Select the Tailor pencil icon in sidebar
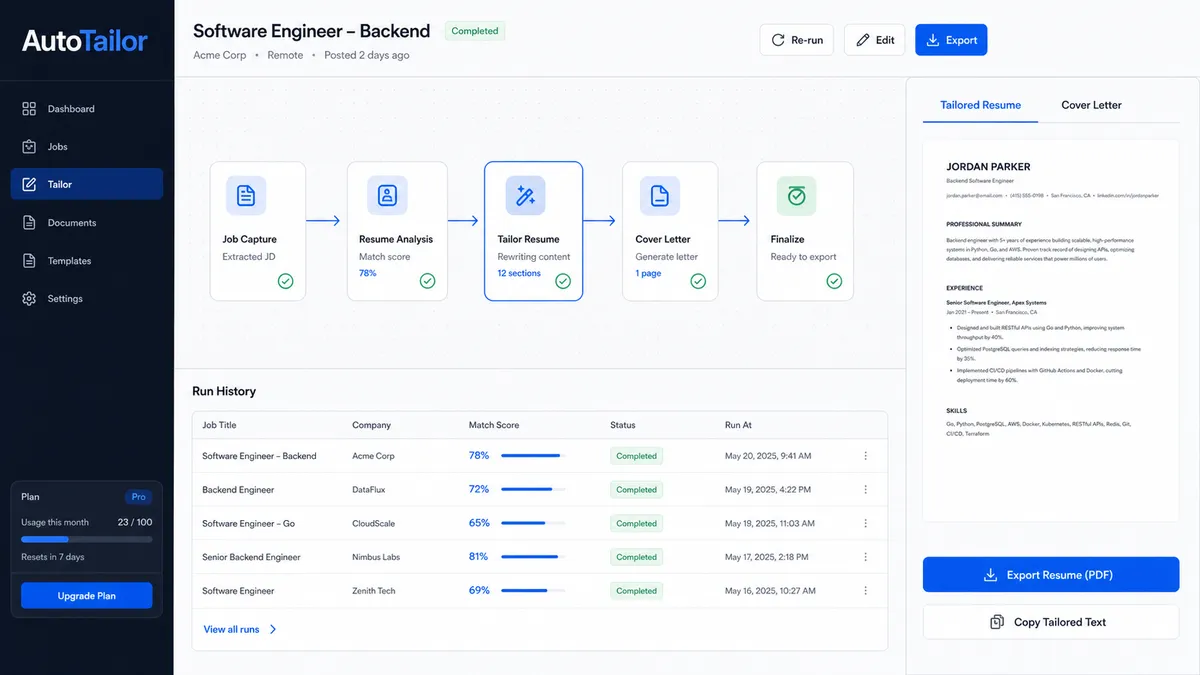The height and width of the screenshot is (675, 1200). click(29, 185)
